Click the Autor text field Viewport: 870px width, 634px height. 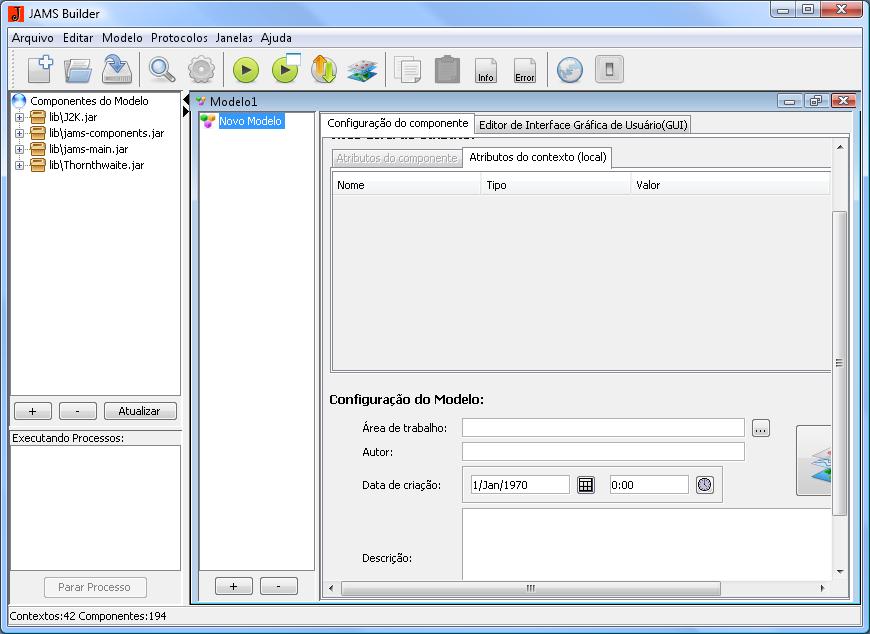click(603, 452)
